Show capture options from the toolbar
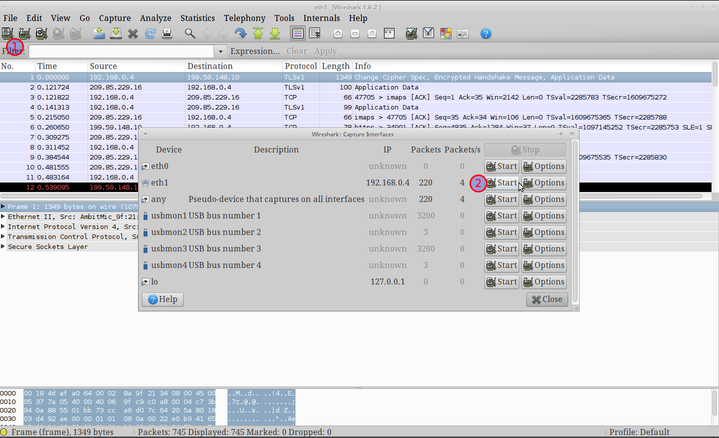The height and width of the screenshot is (438, 719). 24,33
